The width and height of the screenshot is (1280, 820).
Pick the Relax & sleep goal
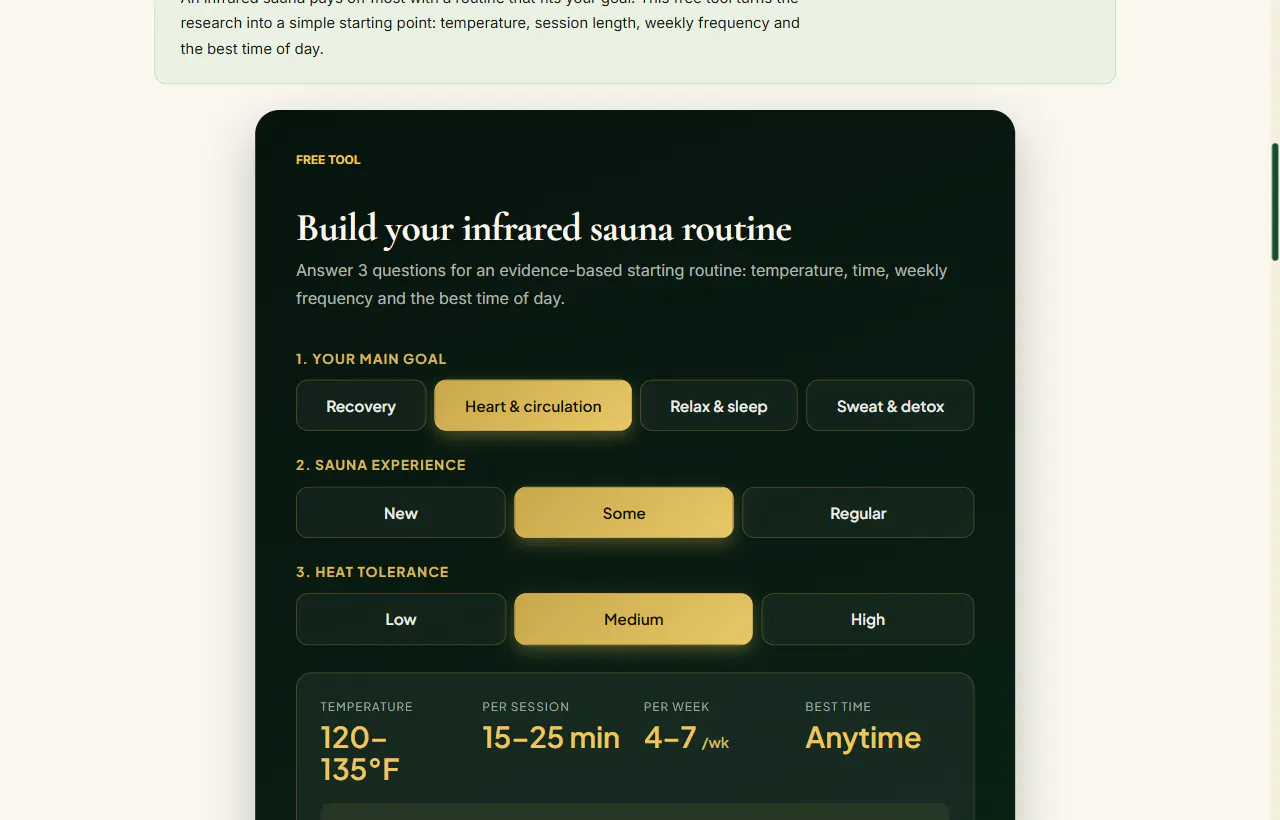pyautogui.click(x=719, y=406)
